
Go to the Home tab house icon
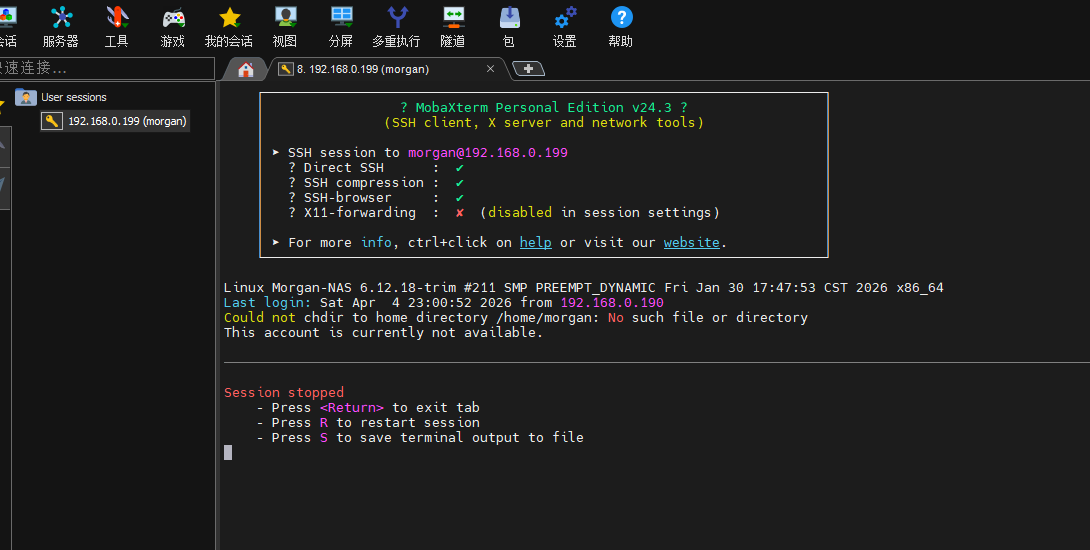[245, 70]
